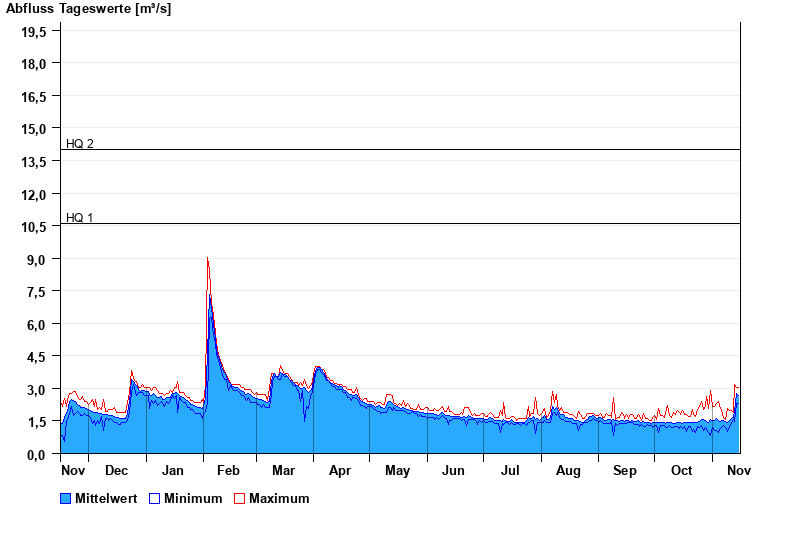
Task: Click the red-outlined Maximum legend box
Action: click(239, 498)
